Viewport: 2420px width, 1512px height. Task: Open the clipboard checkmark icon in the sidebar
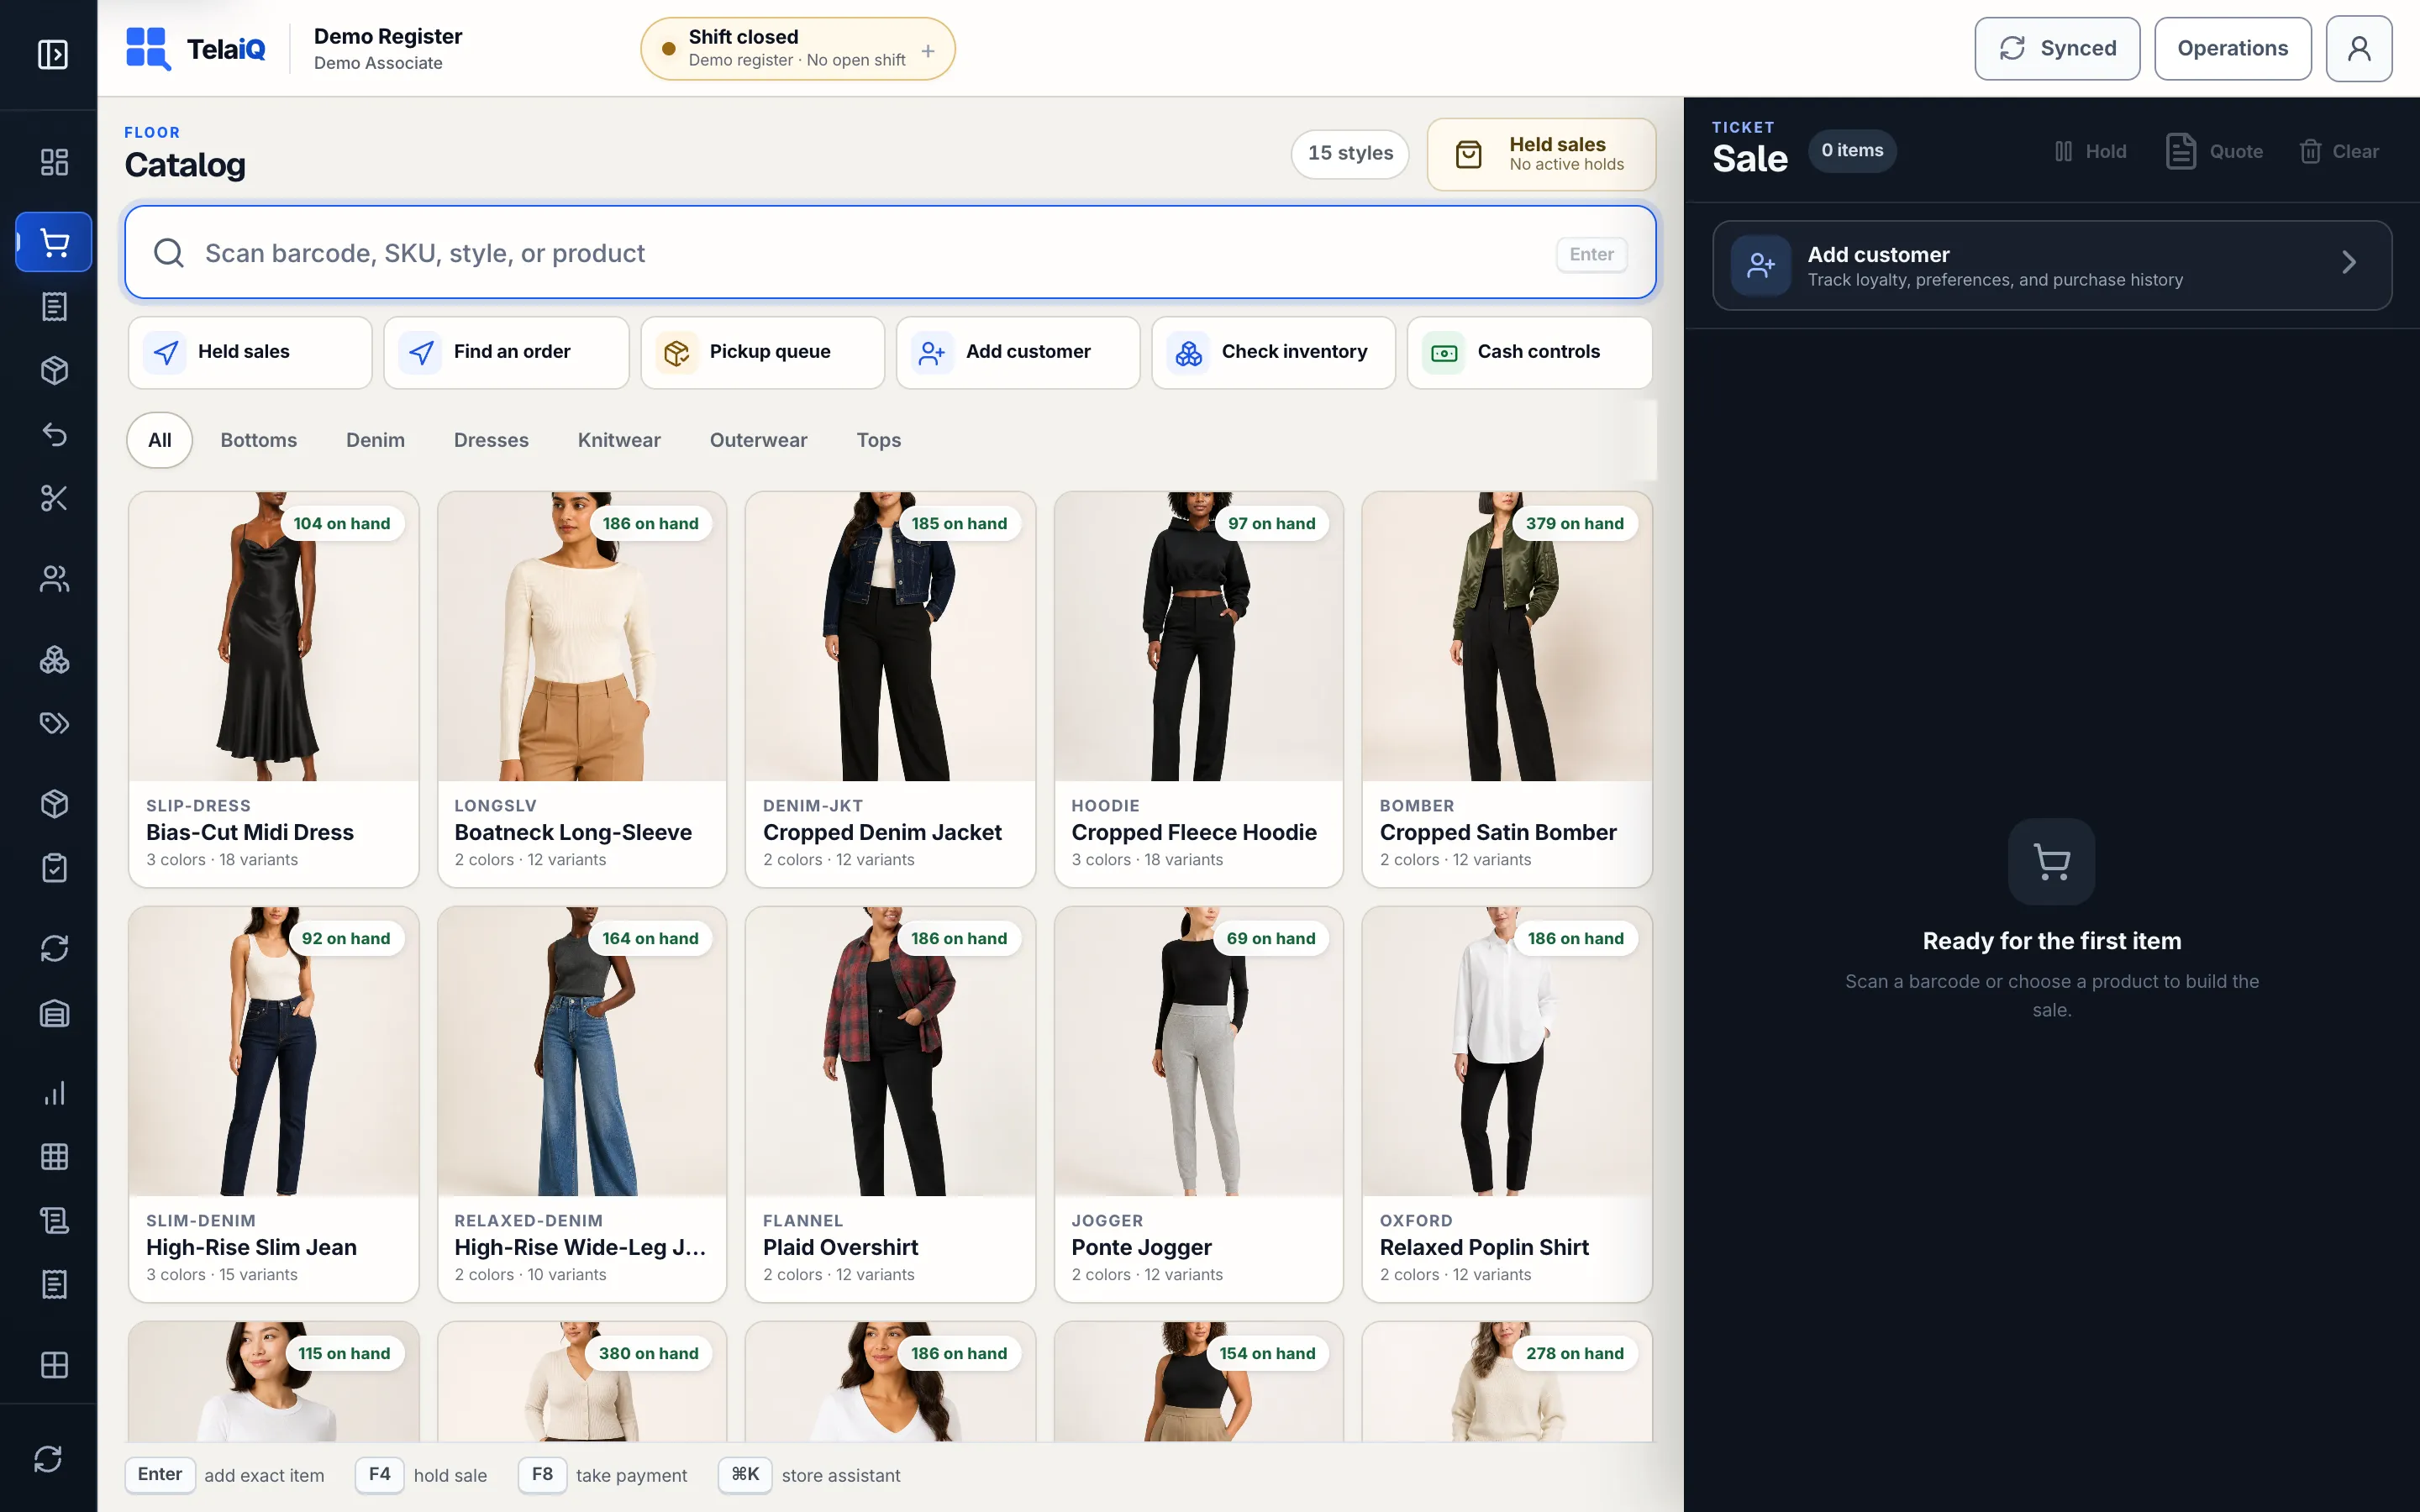point(54,867)
